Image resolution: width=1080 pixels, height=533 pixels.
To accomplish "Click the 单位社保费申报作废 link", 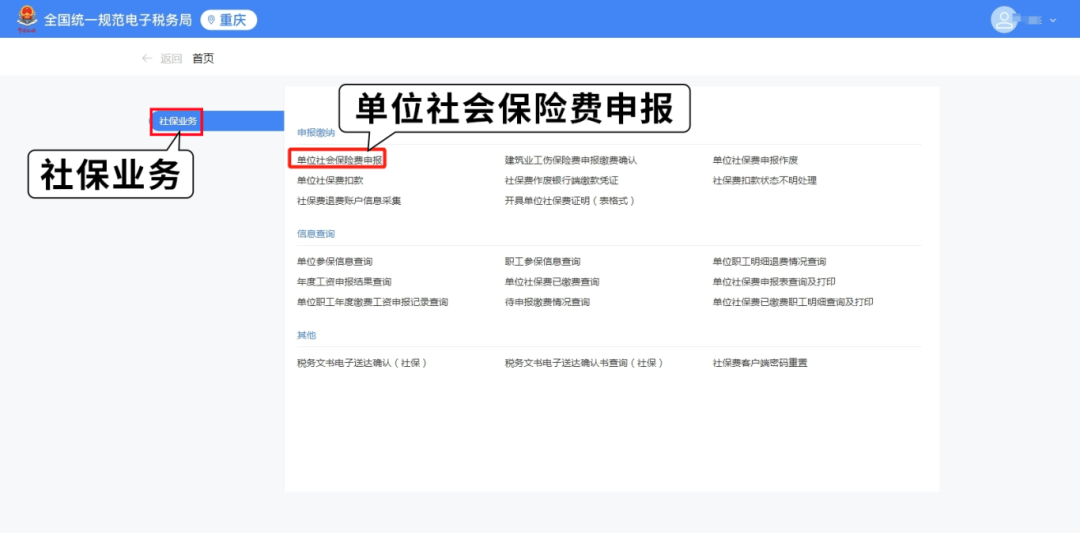I will point(755,160).
